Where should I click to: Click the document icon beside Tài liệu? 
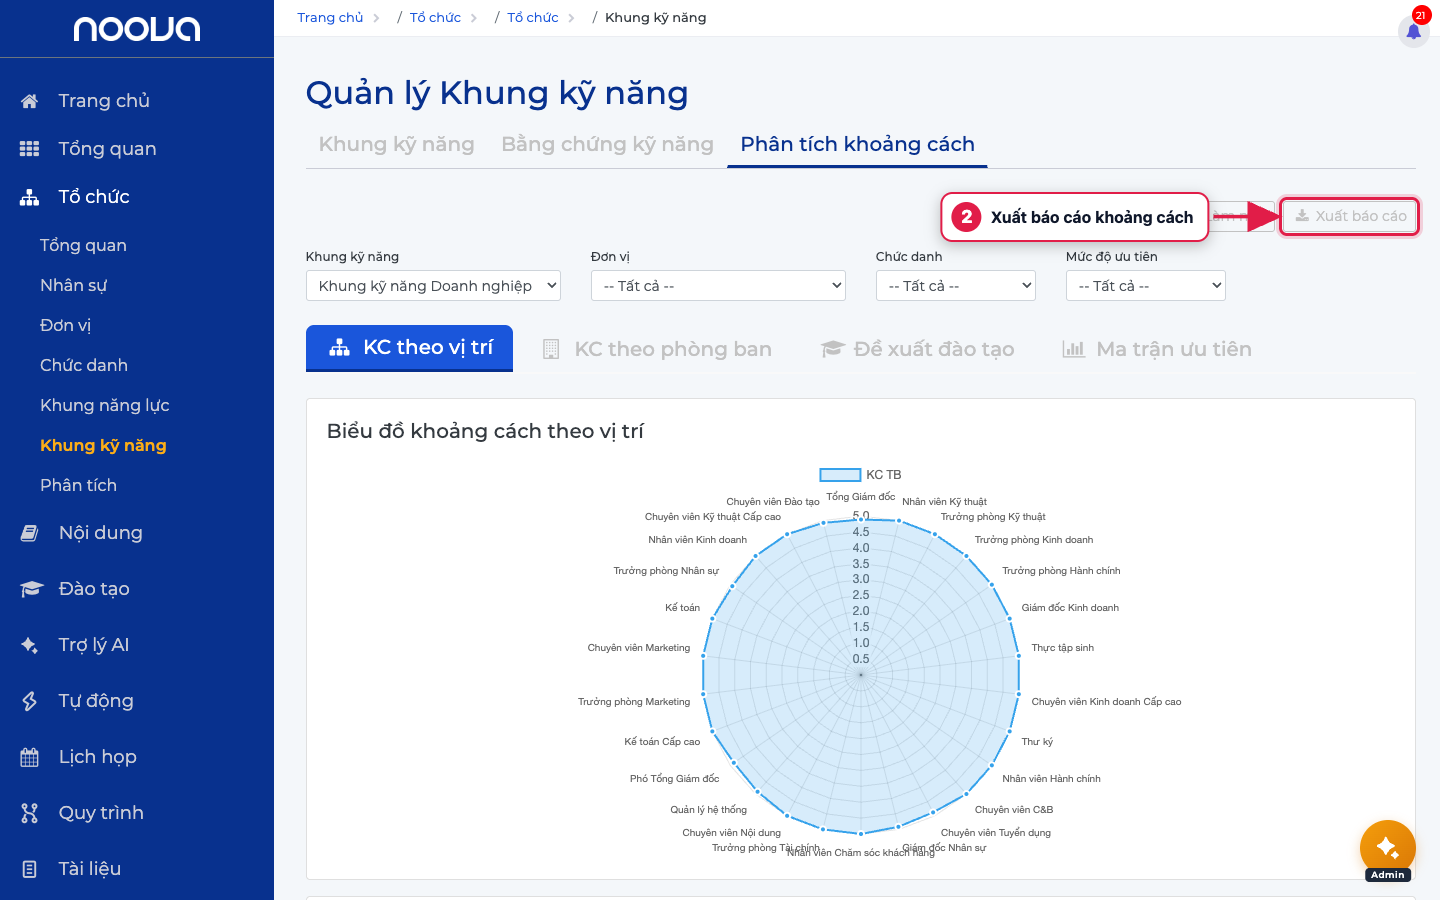pyautogui.click(x=30, y=869)
